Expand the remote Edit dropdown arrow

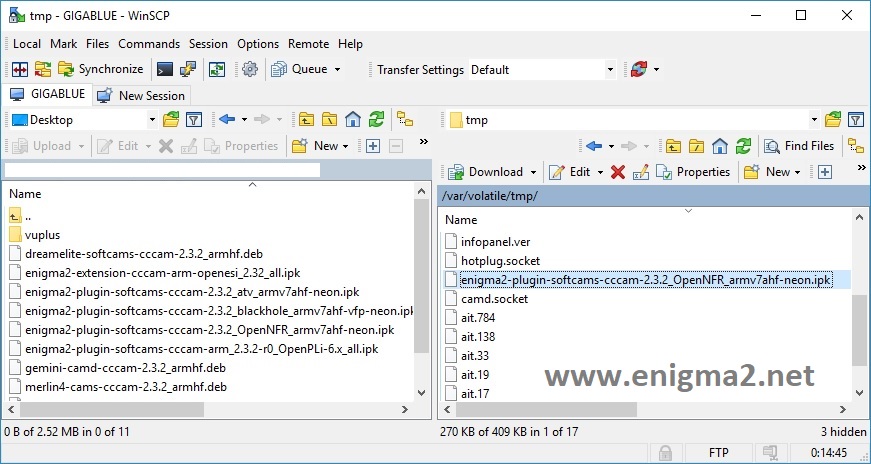(600, 172)
